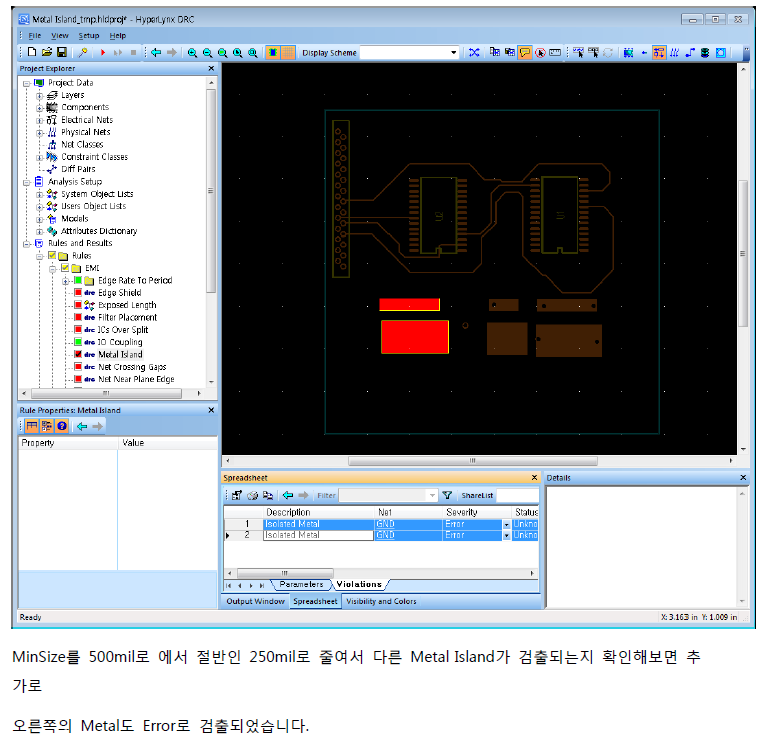Viewport: 775px width, 747px height.
Task: Toggle the Metal Island rule checkbox
Action: pyautogui.click(x=77, y=354)
